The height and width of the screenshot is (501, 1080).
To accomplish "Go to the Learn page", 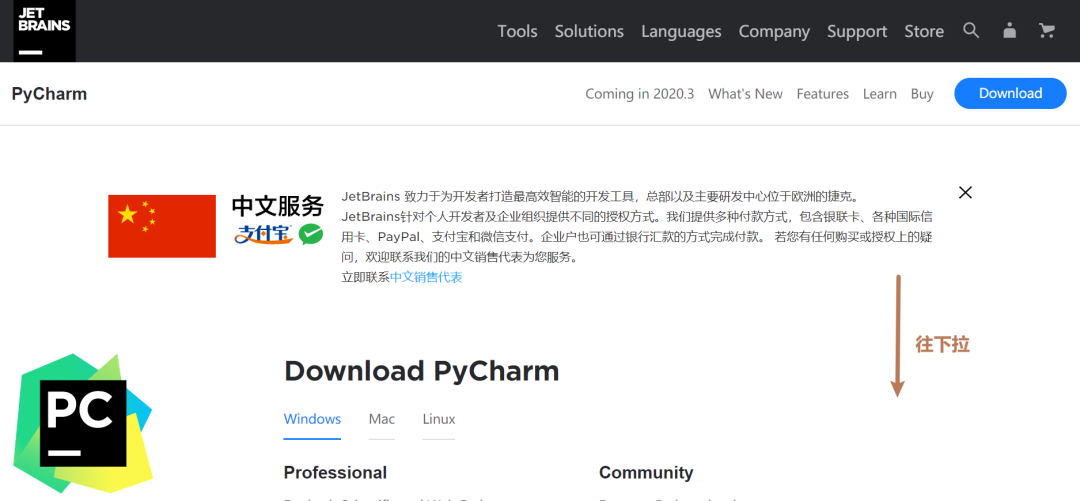I will 880,94.
